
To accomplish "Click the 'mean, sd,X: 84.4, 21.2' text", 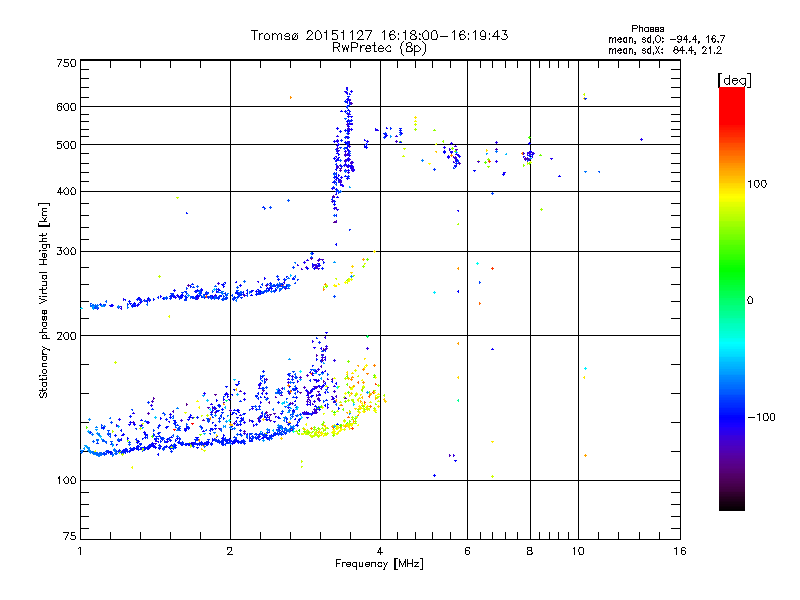I will coord(665,50).
